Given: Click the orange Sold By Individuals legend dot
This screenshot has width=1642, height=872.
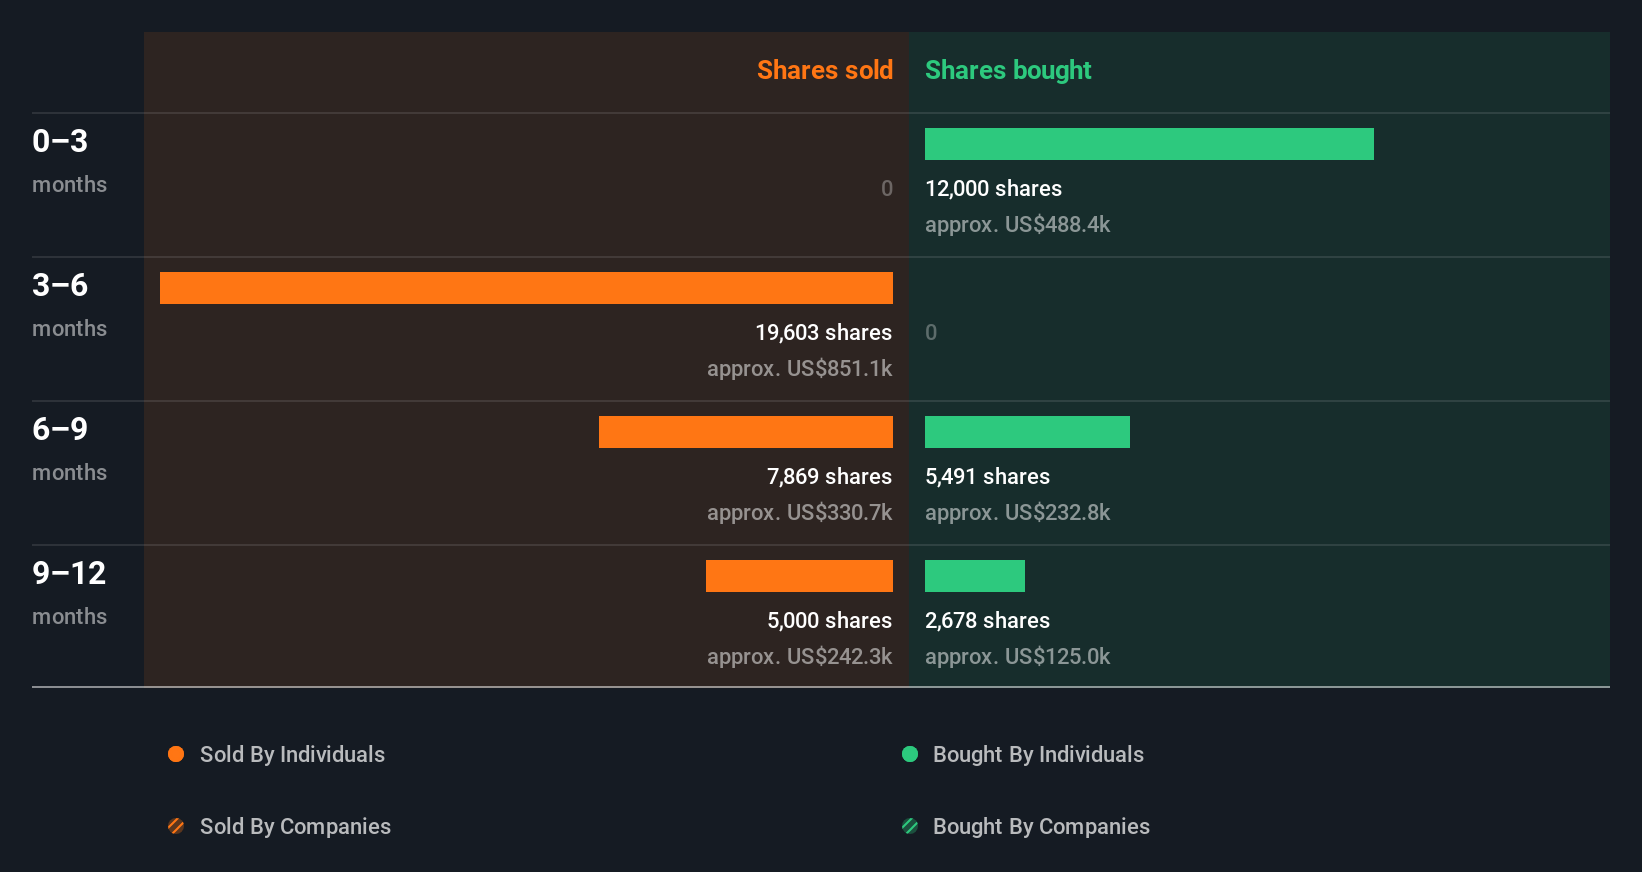Looking at the screenshot, I should coord(176,754).
